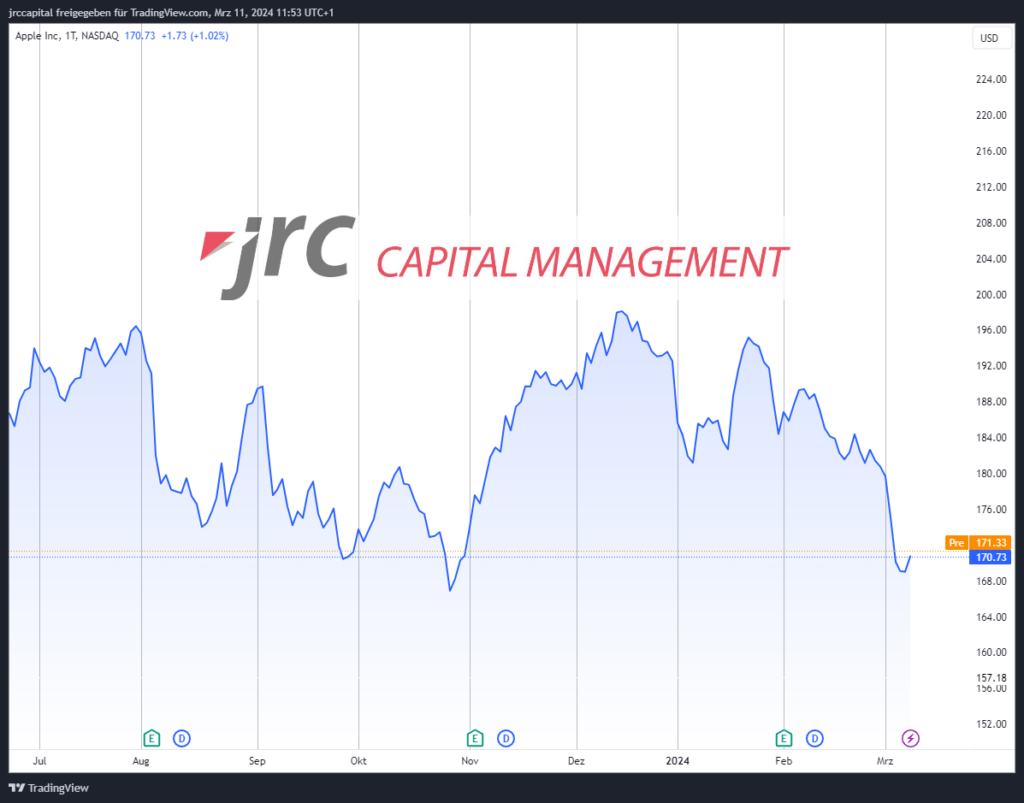Click the 180.00 price axis label
1024x803 pixels.
(991, 473)
